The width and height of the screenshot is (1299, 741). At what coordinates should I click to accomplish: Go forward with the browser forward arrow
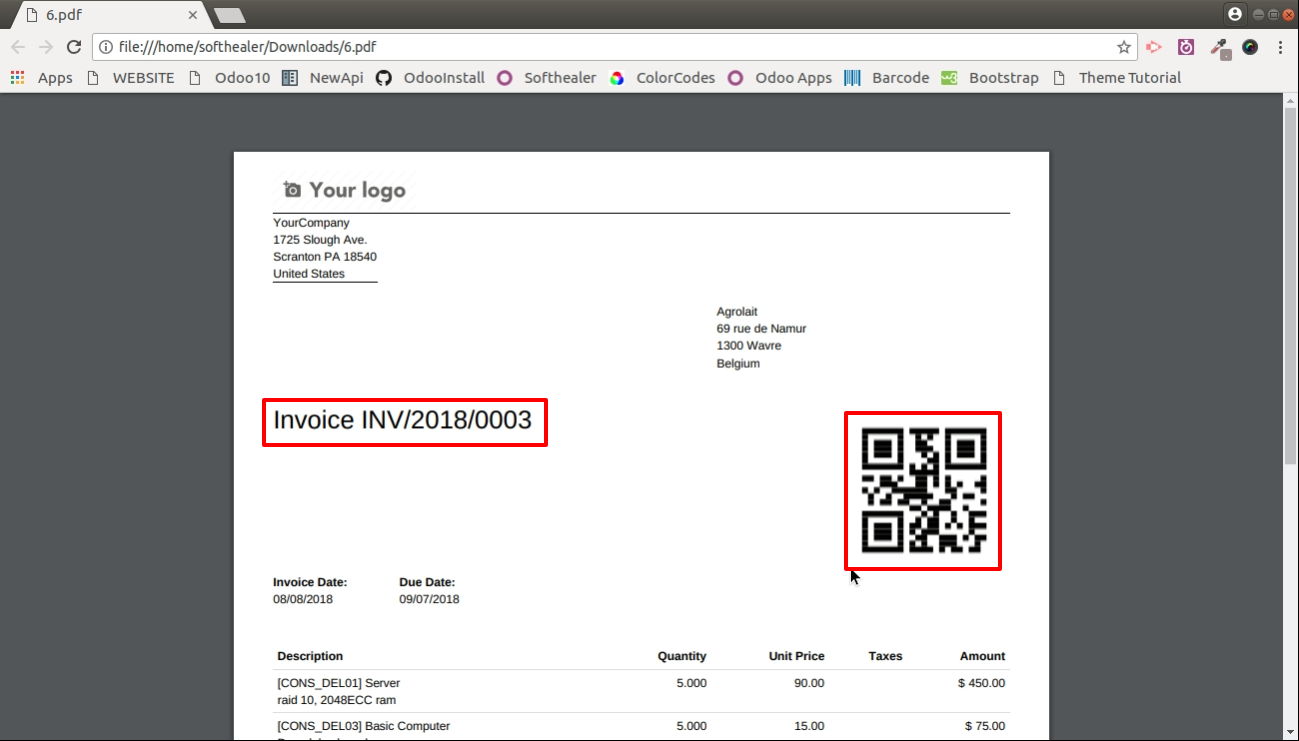45,47
